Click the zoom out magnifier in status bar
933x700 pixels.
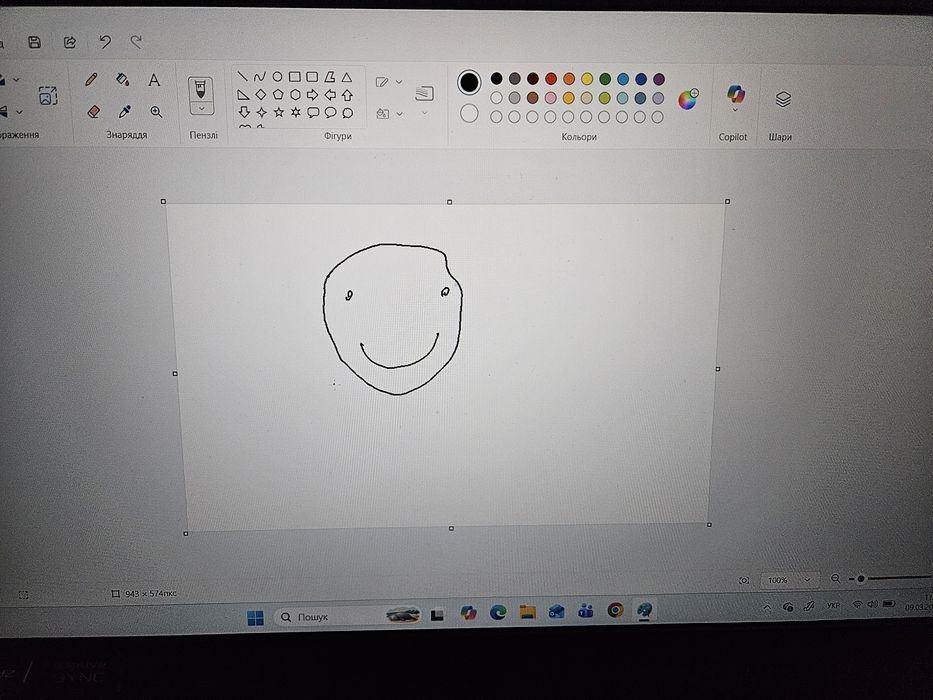(x=835, y=579)
